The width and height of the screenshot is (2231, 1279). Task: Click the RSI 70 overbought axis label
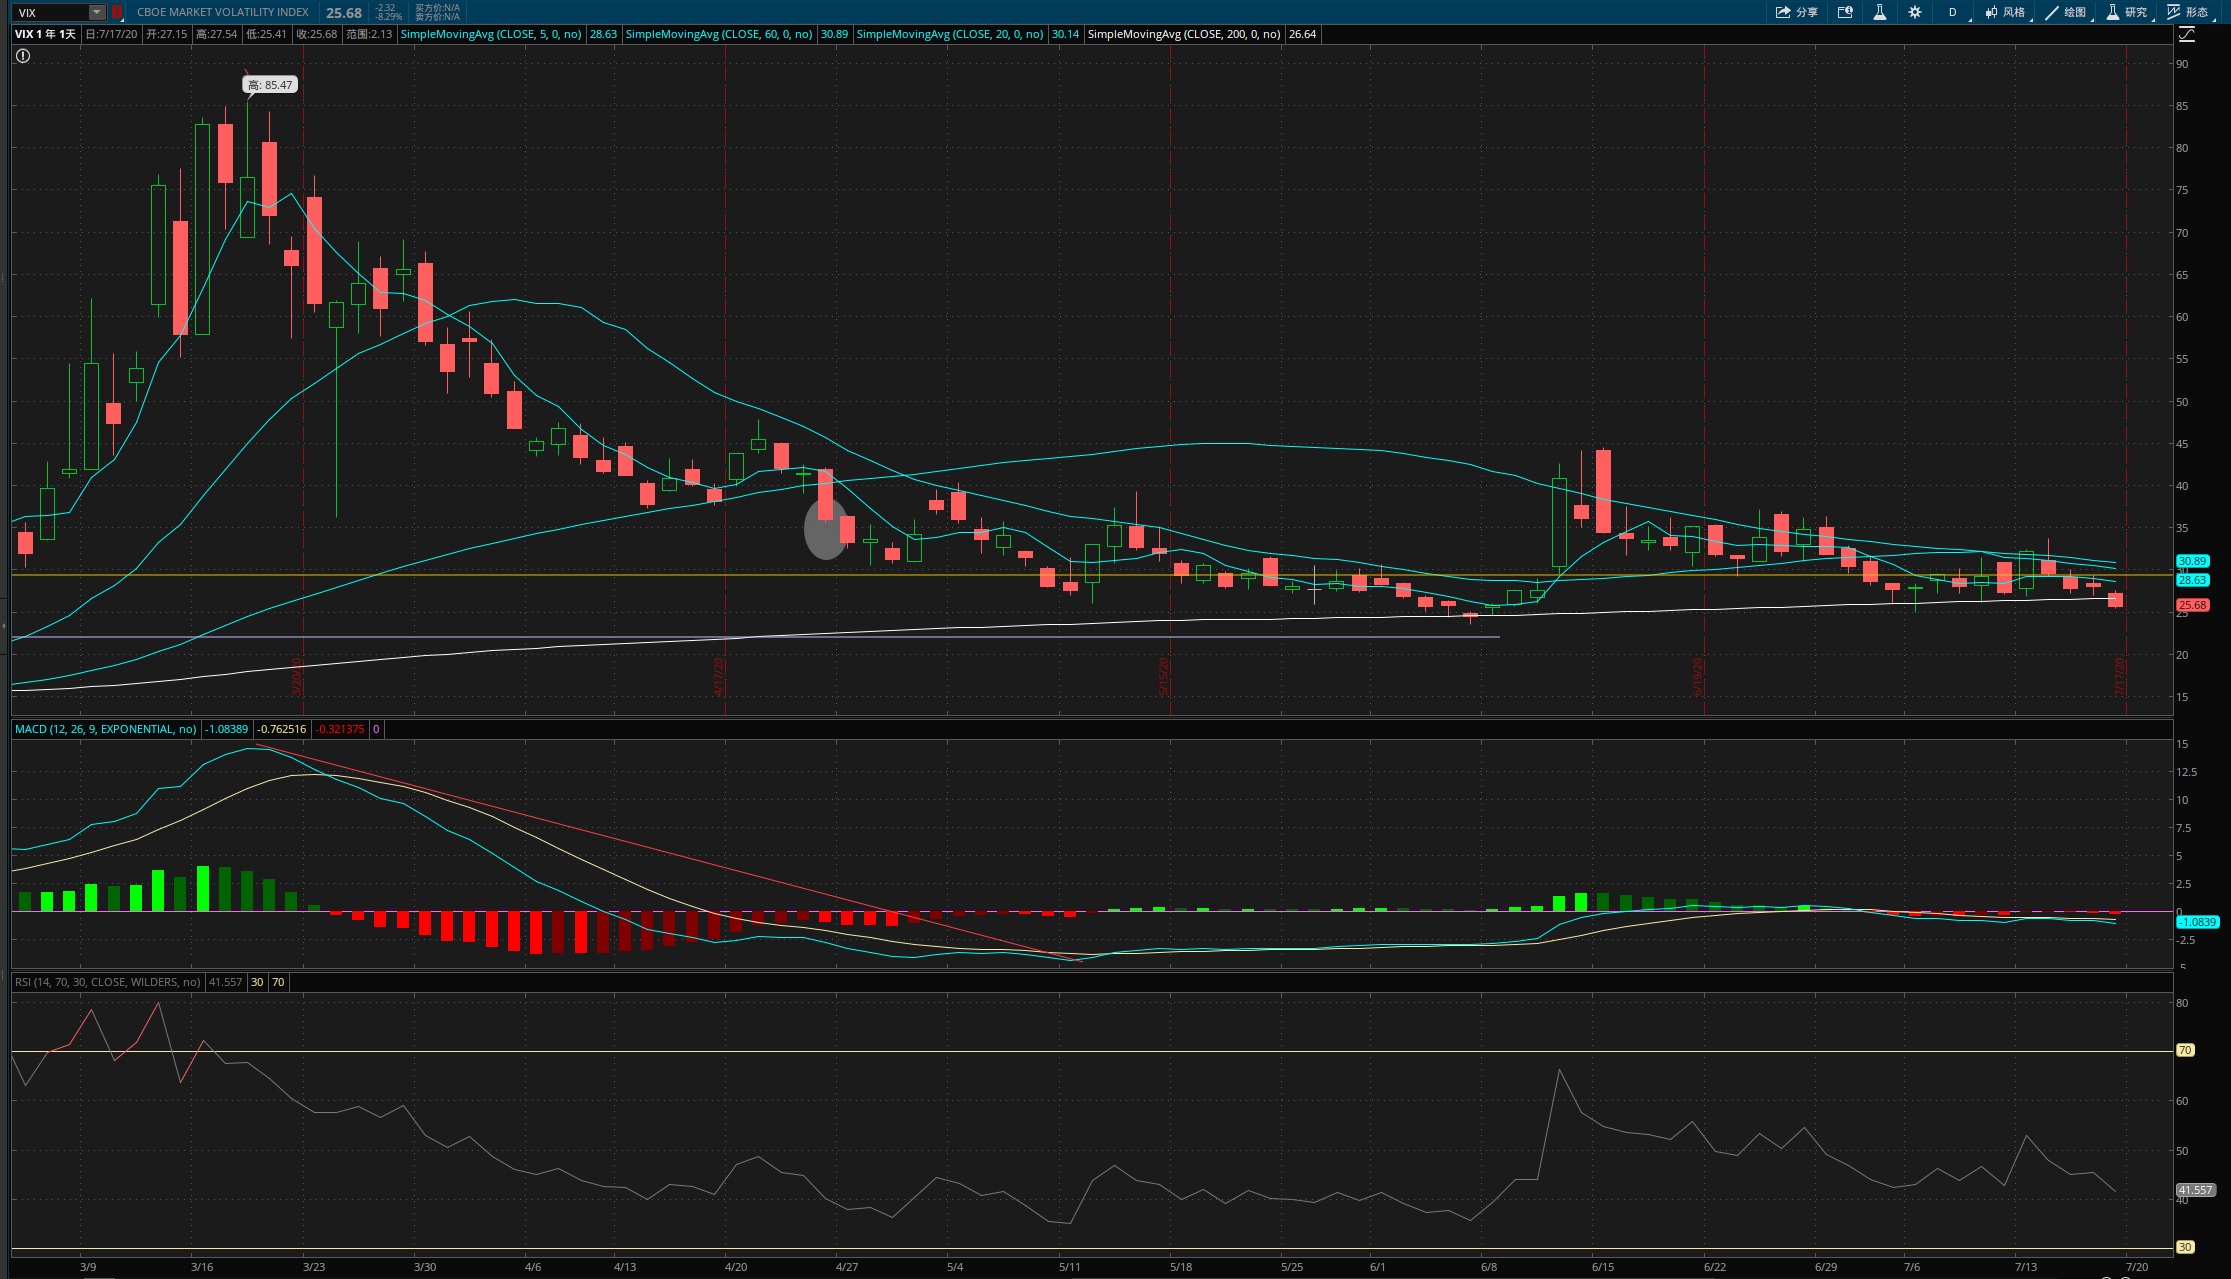2186,1050
